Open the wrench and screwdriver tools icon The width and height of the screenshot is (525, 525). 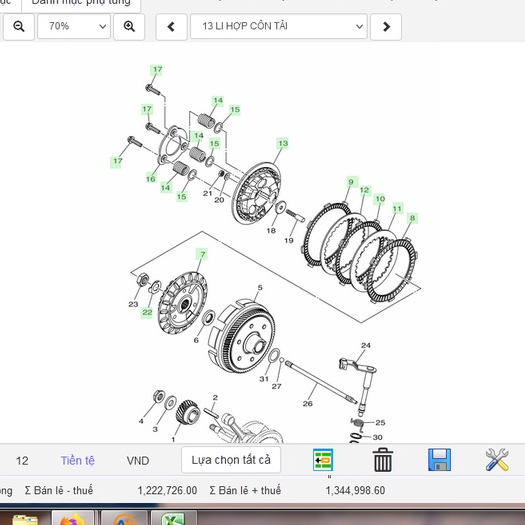click(x=497, y=460)
